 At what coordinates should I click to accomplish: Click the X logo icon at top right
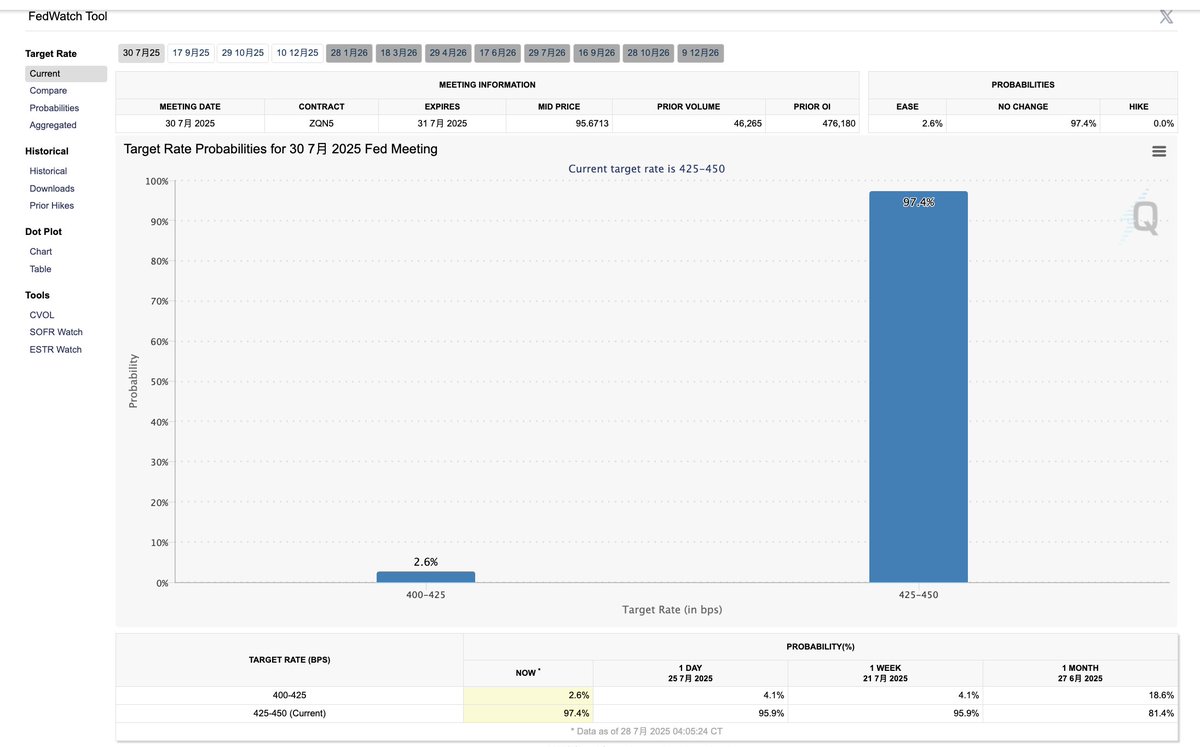click(1166, 17)
